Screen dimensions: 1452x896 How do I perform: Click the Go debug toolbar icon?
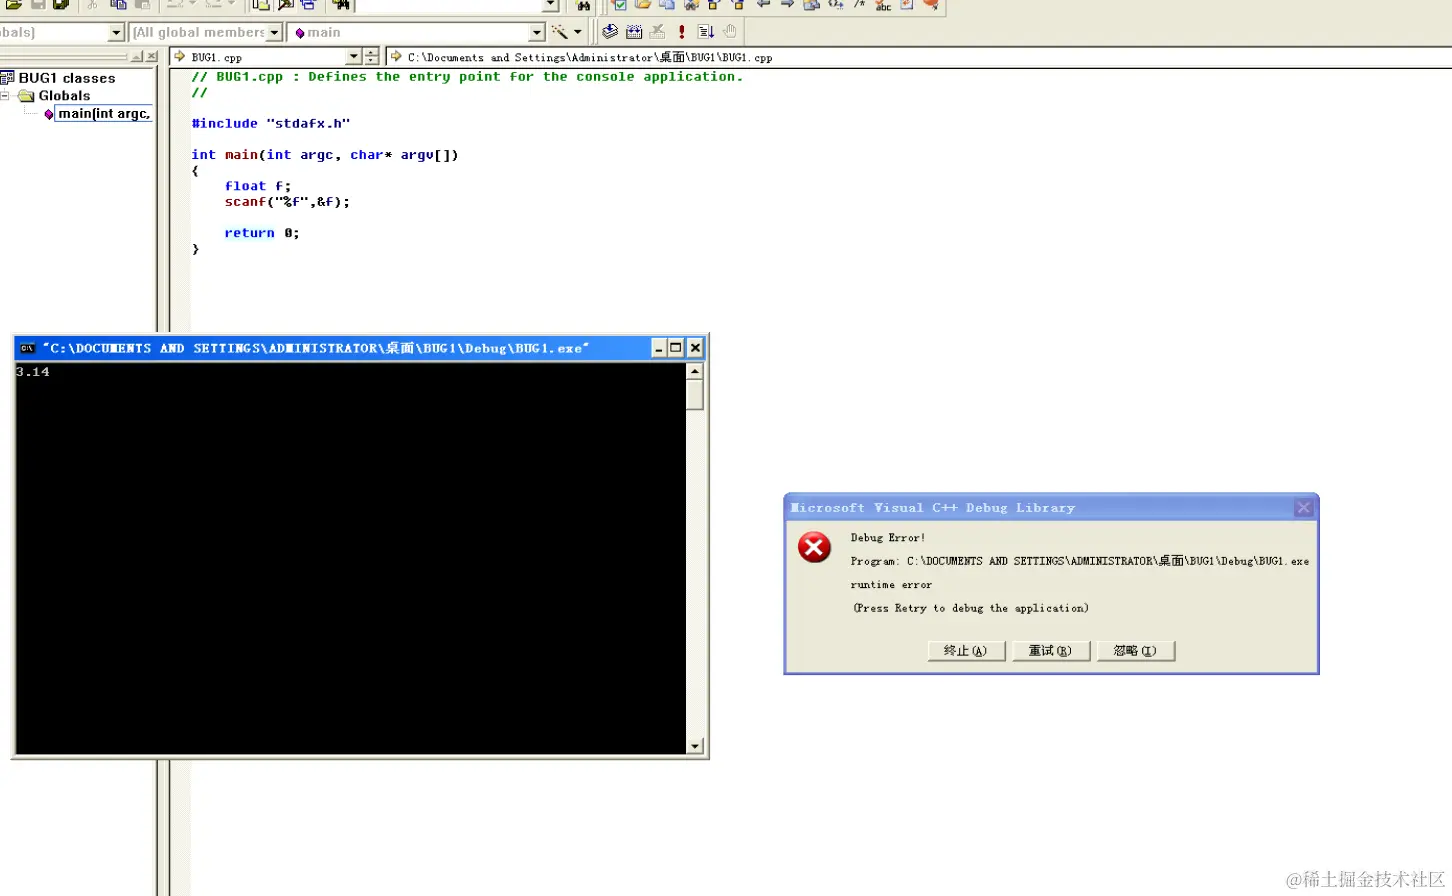706,32
